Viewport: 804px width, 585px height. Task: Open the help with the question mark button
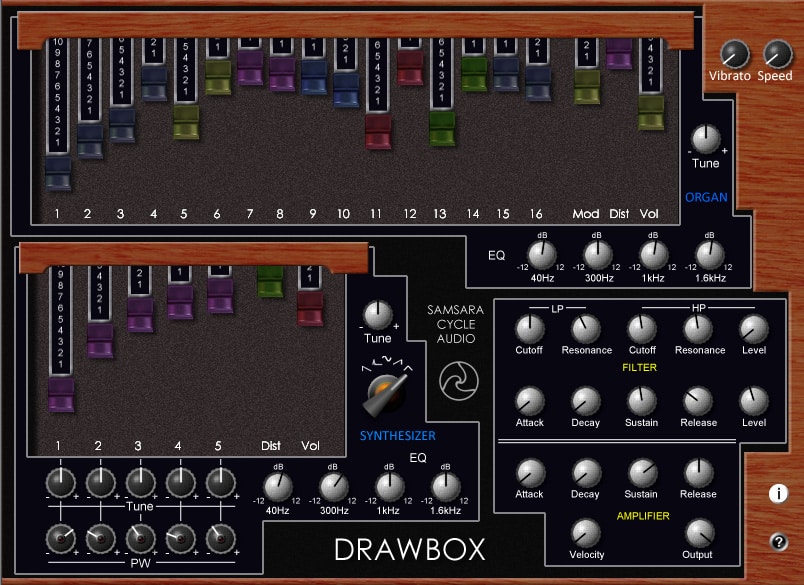click(778, 541)
